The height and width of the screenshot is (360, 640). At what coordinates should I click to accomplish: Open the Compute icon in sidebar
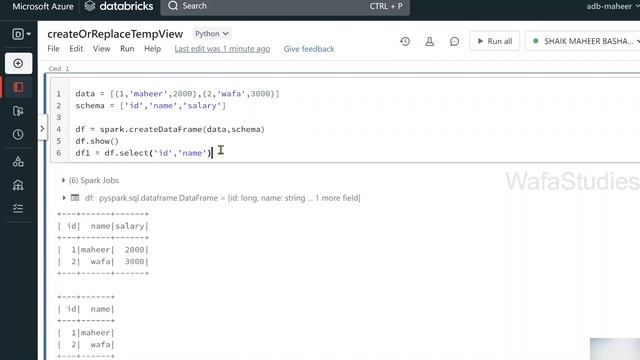18,185
